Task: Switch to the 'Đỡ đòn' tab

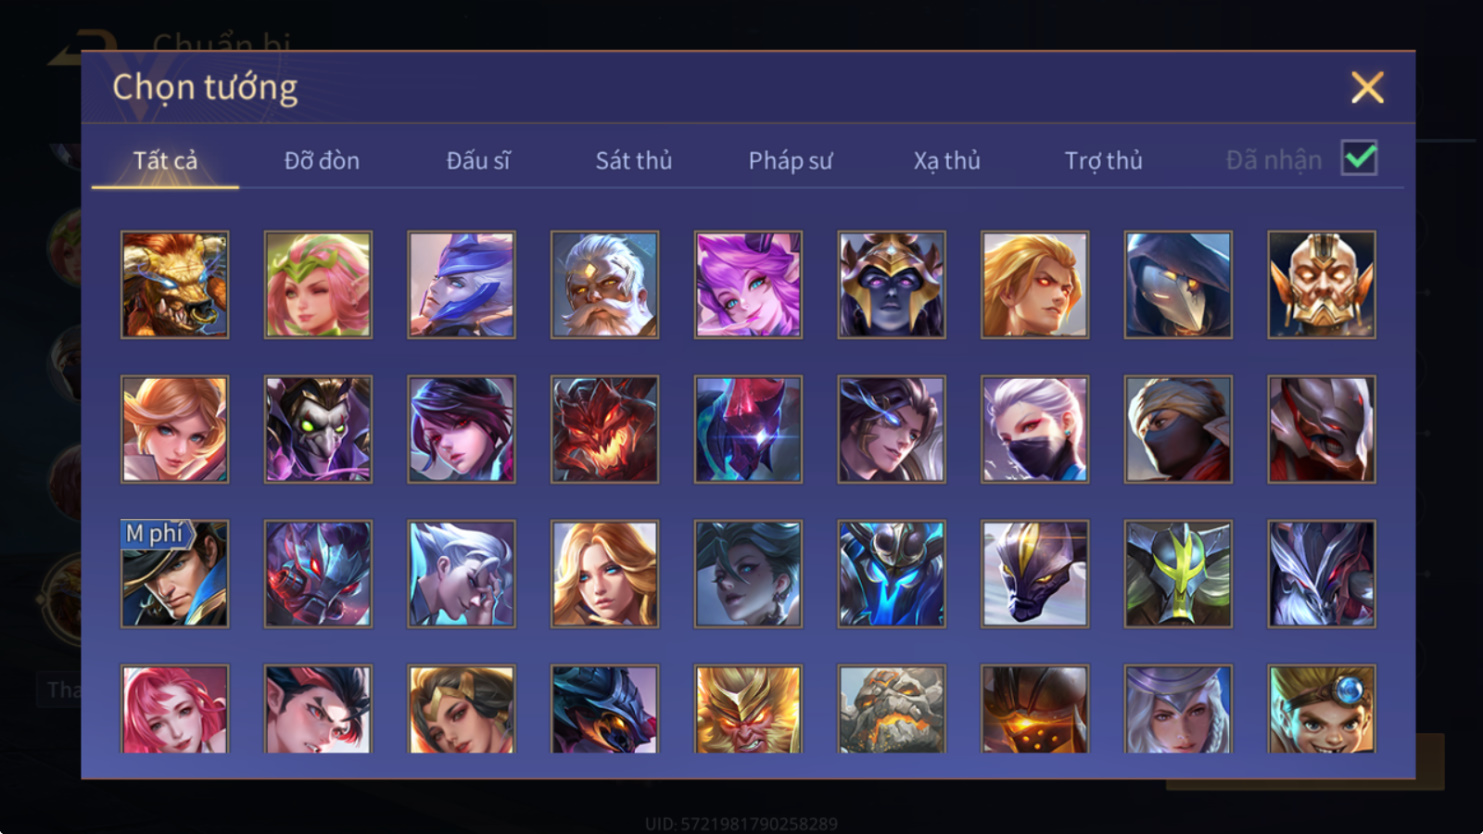Action: click(x=322, y=160)
